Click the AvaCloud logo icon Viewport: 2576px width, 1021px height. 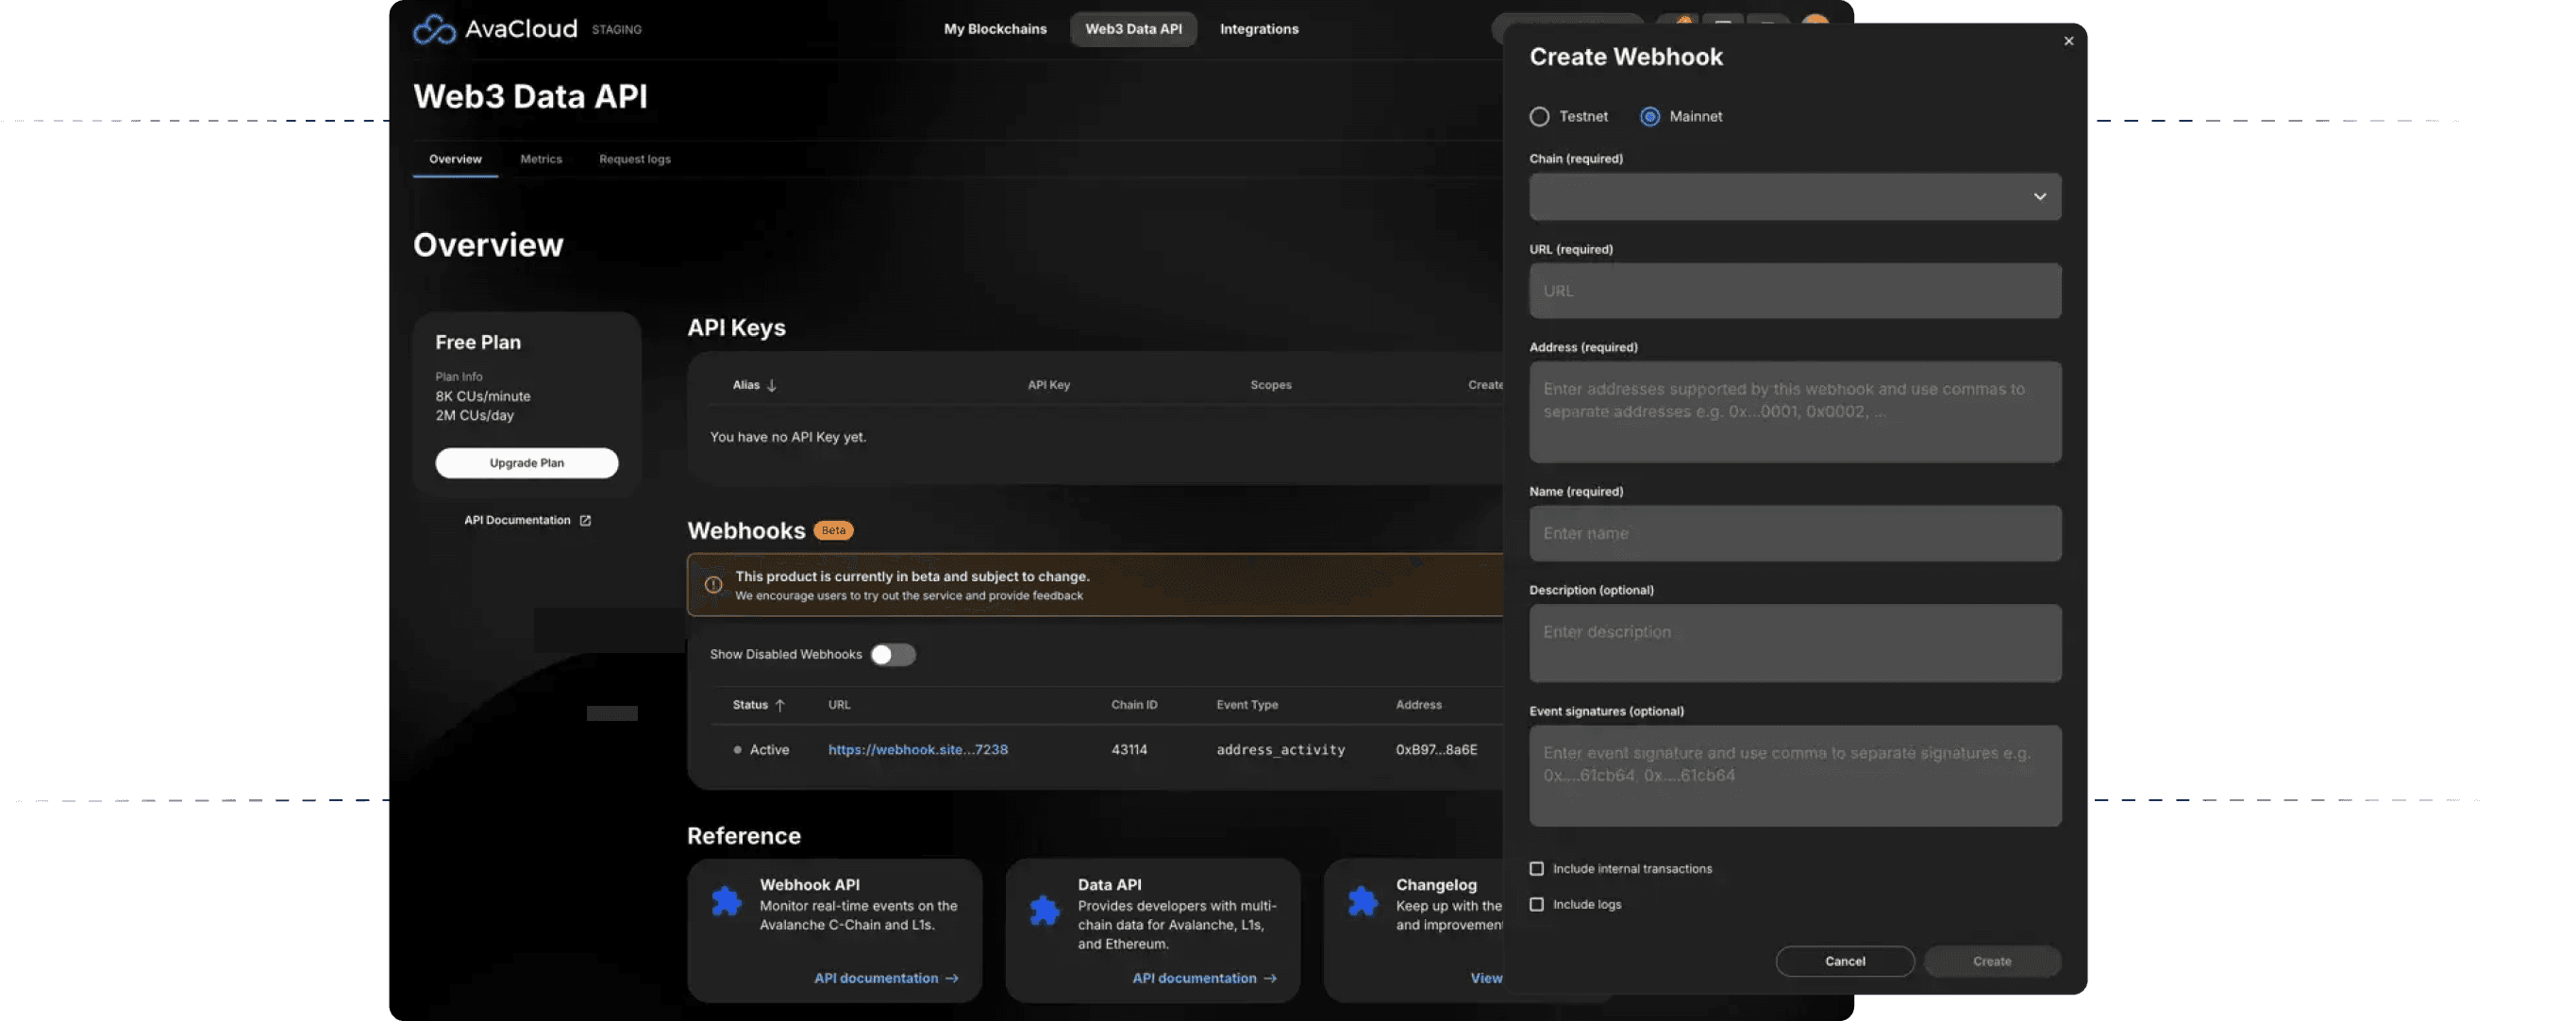(434, 29)
